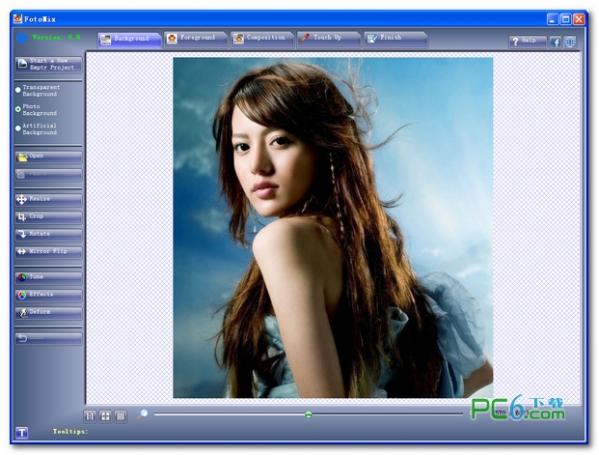Click the Help button
The width and height of the screenshot is (599, 455).
tap(528, 41)
